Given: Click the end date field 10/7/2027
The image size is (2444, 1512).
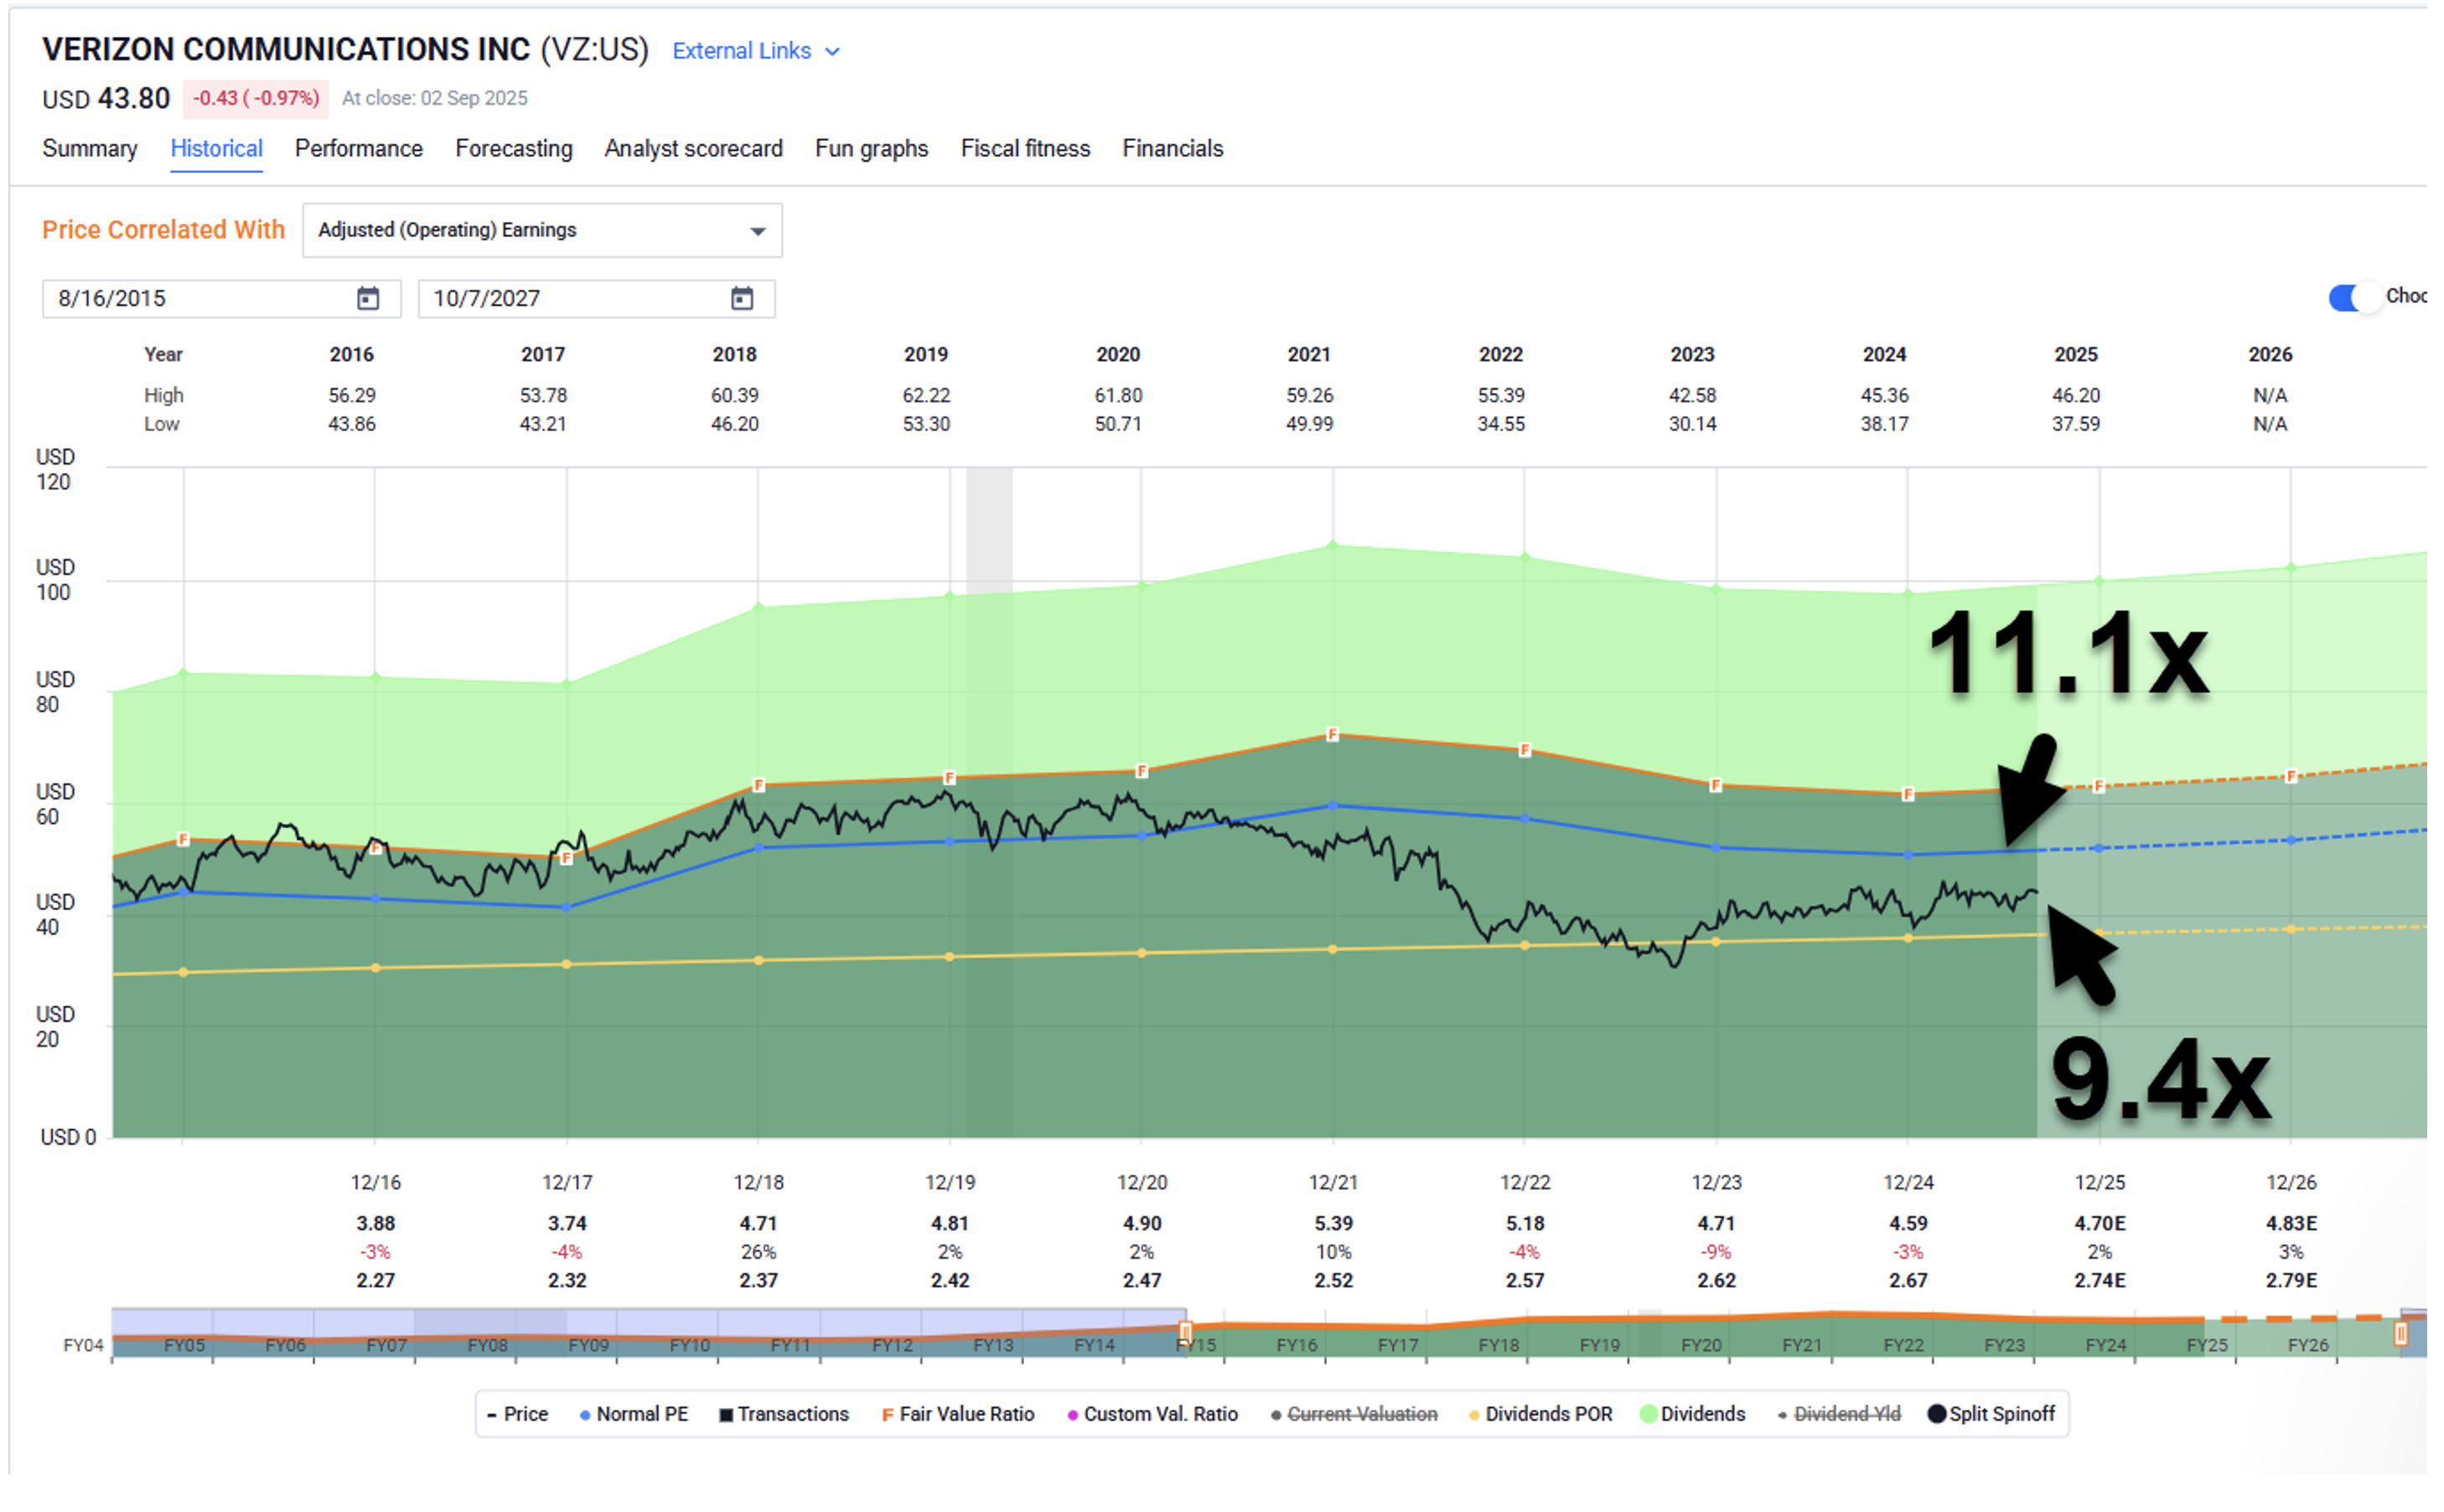Looking at the screenshot, I should point(596,299).
